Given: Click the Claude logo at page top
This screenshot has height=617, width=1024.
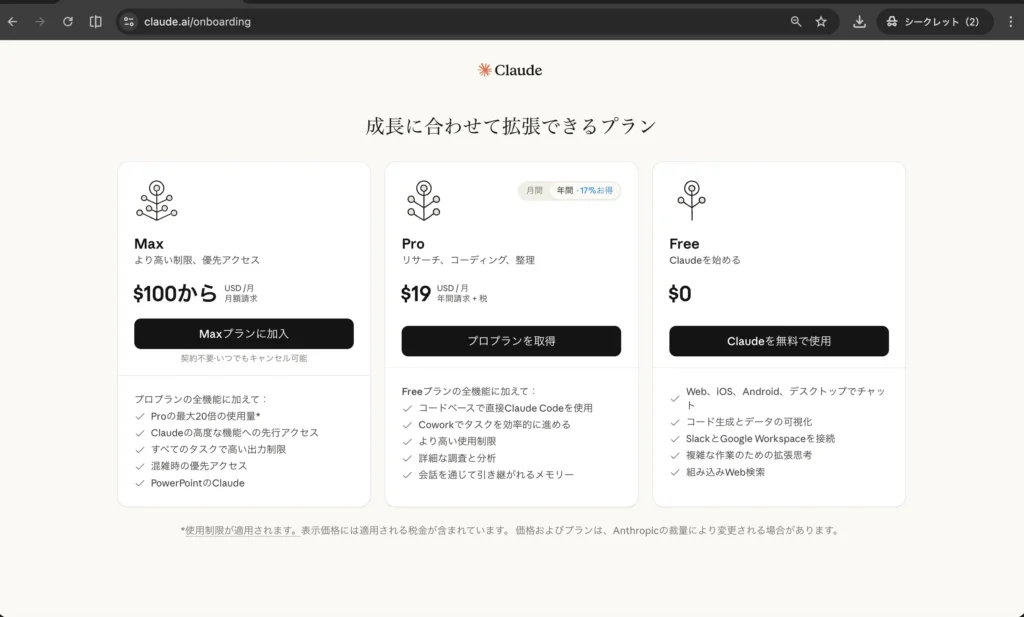Looking at the screenshot, I should 510,70.
